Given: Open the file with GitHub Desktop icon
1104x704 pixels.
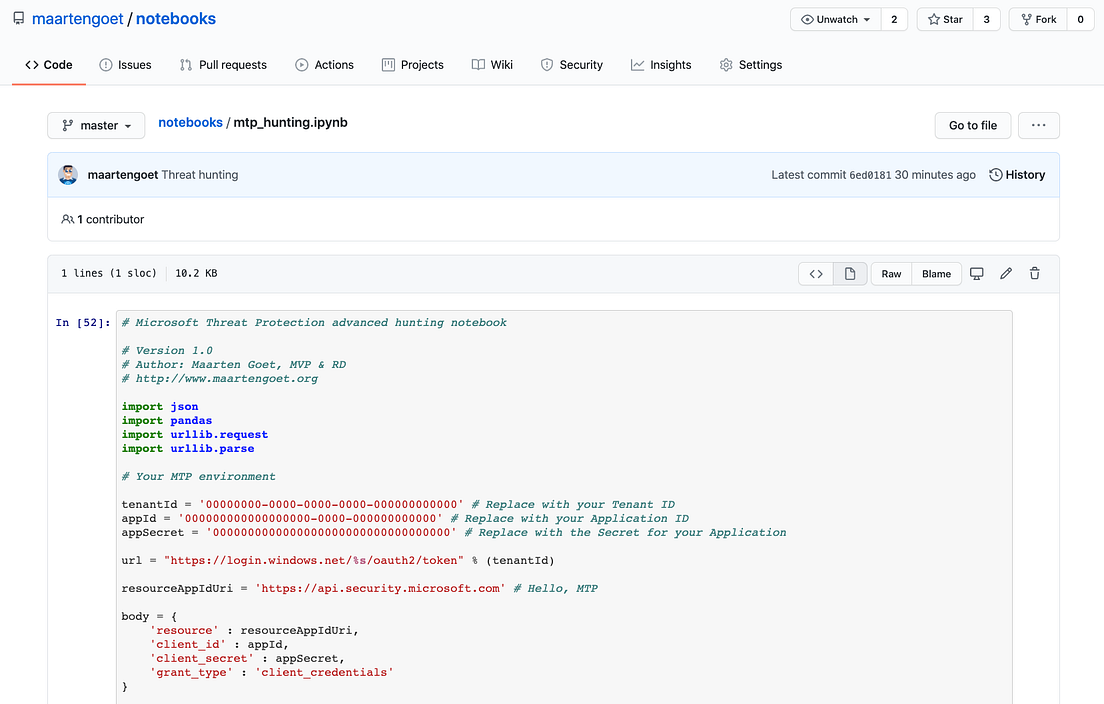Looking at the screenshot, I should [x=976, y=273].
